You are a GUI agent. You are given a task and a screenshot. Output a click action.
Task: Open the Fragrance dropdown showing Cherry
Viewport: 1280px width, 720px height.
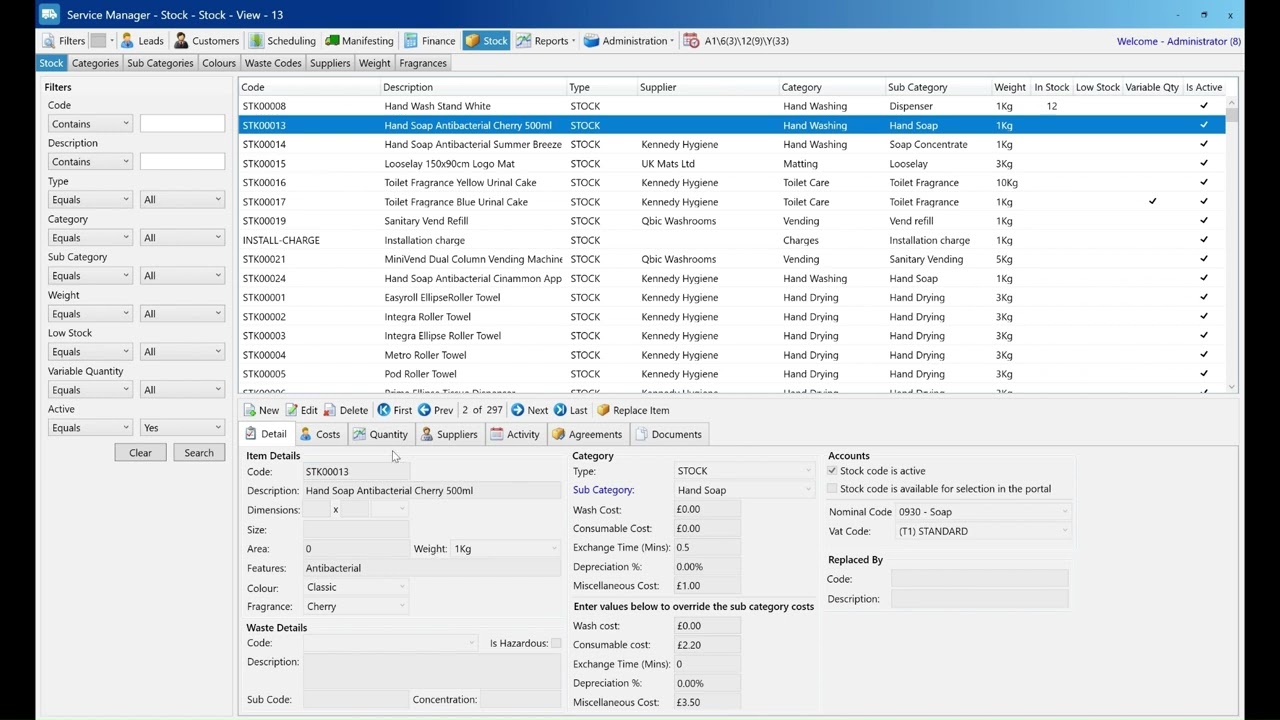click(355, 606)
